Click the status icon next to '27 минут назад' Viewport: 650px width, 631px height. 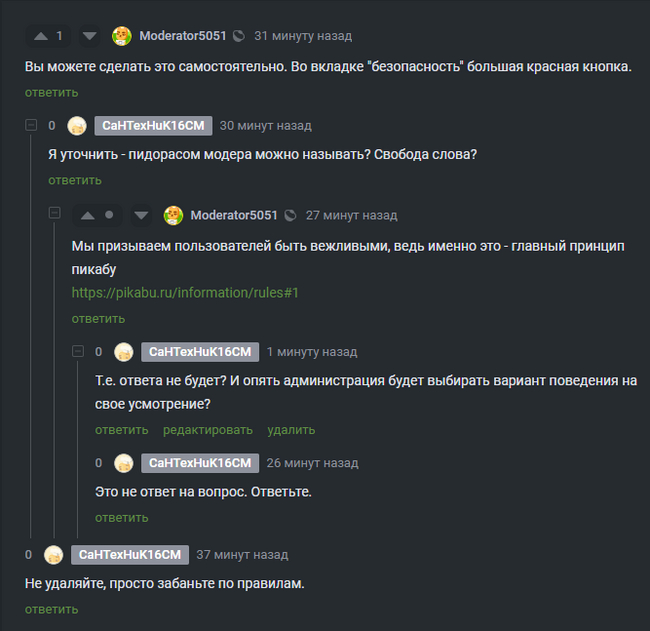(291, 215)
